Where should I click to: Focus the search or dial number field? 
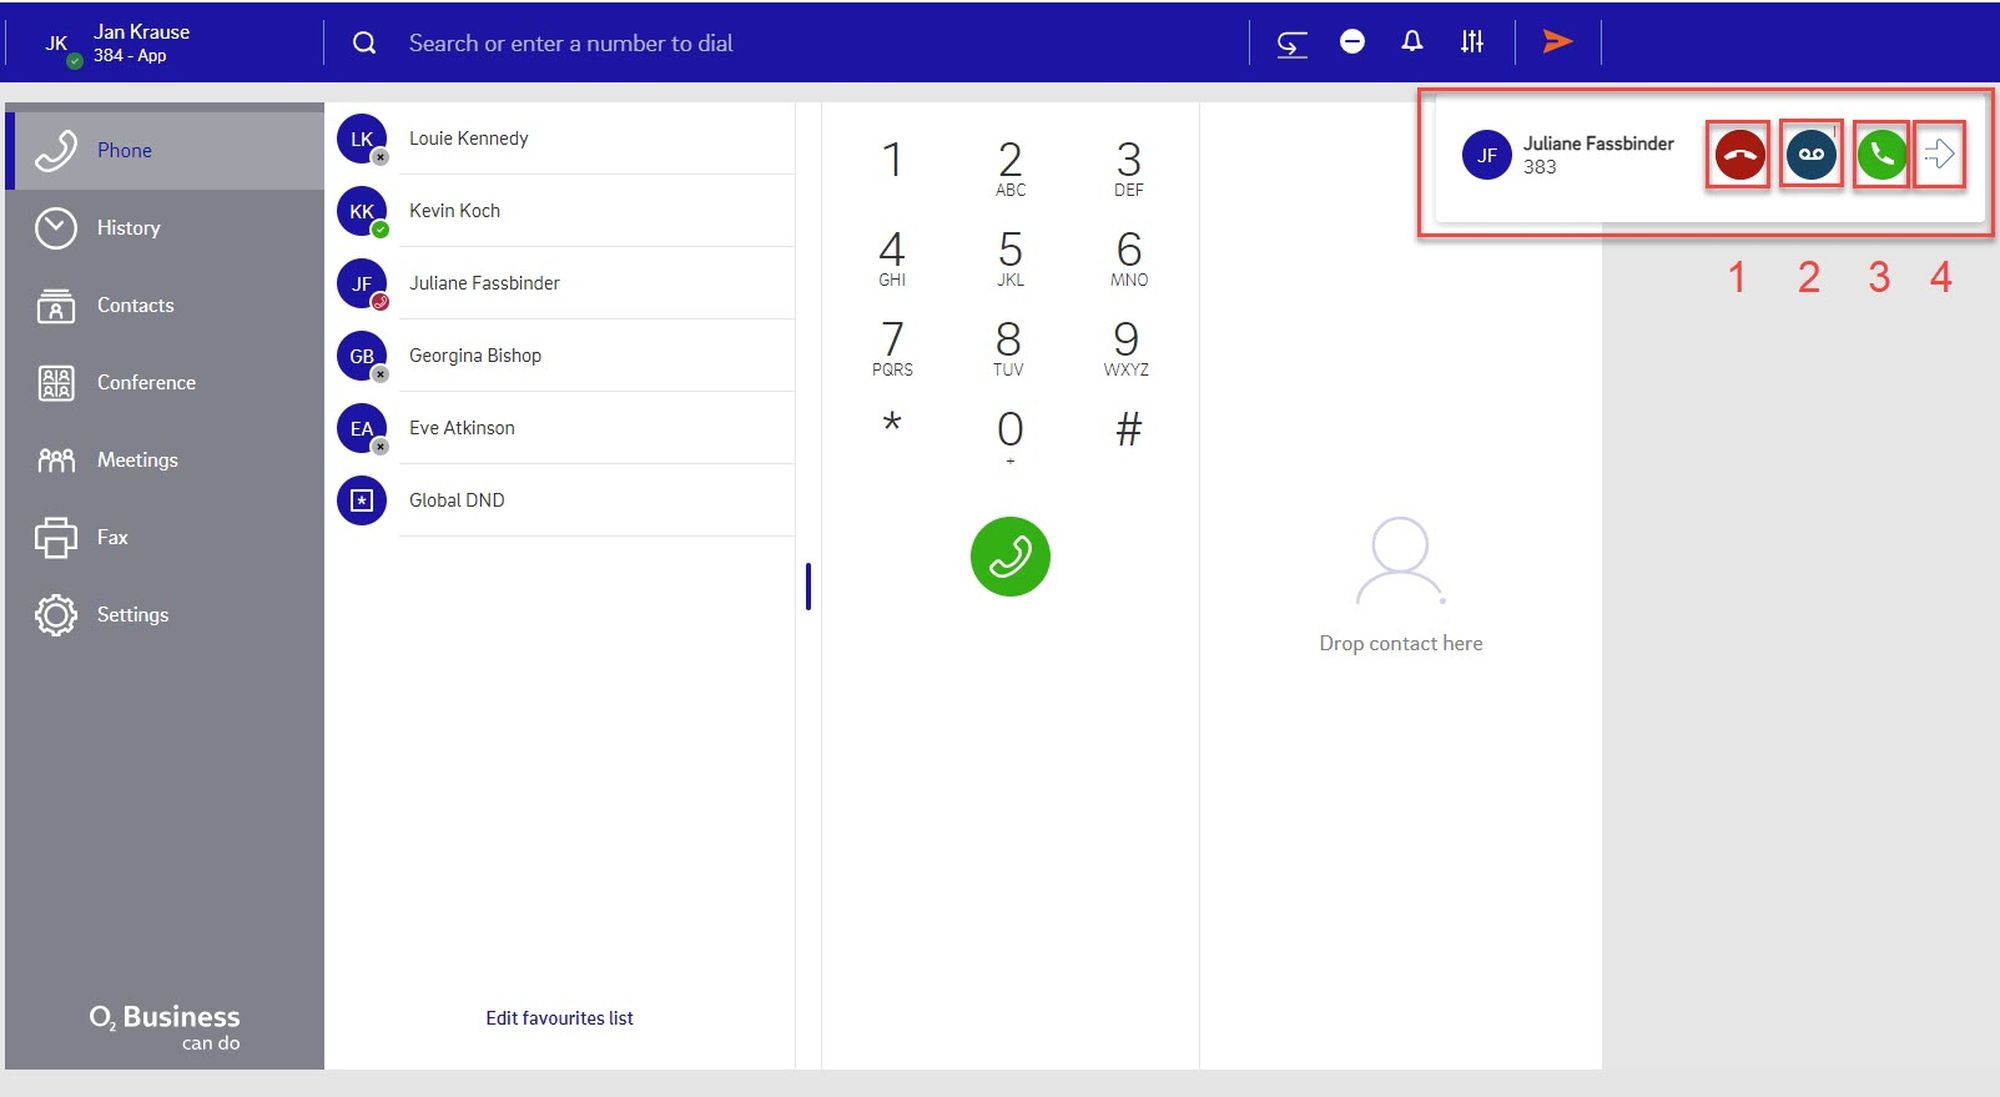tap(570, 44)
